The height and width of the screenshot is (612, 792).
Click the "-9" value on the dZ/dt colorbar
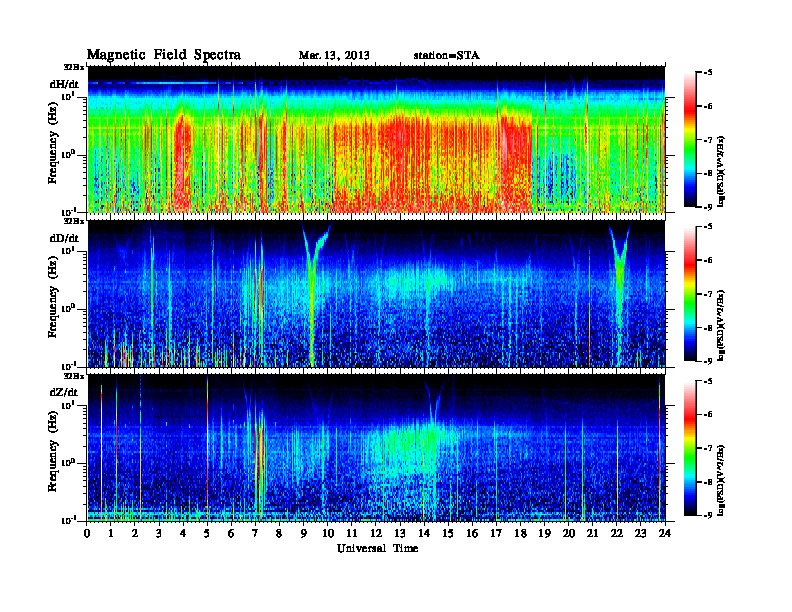tap(707, 515)
